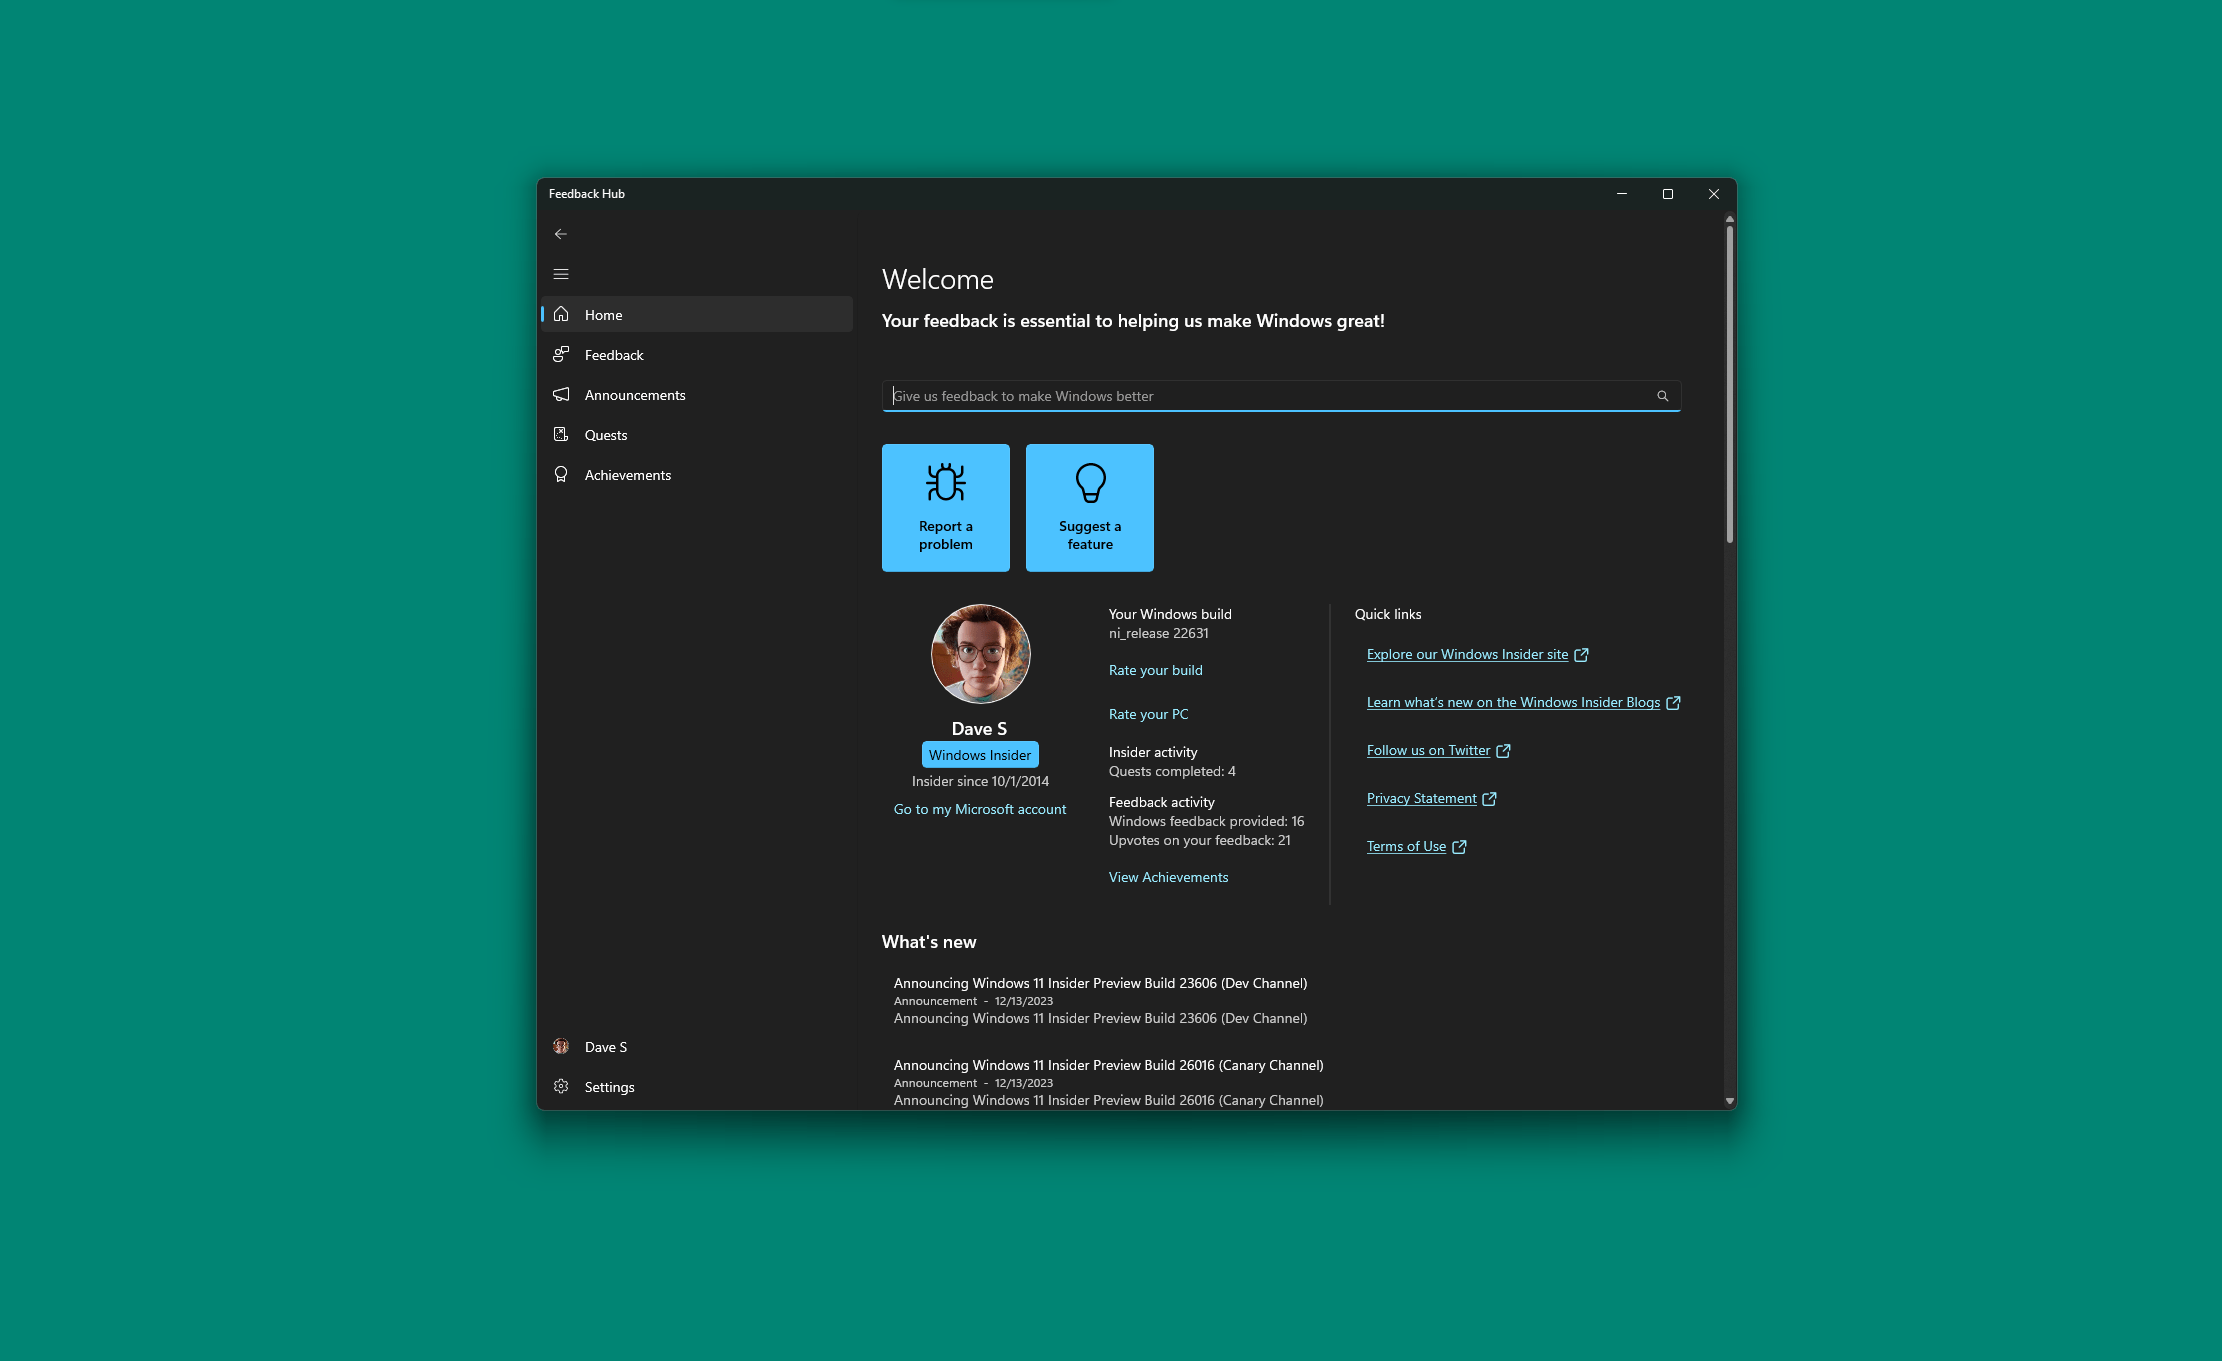
Task: Open Build 23606 Dev Channel announcement
Action: pos(1100,983)
